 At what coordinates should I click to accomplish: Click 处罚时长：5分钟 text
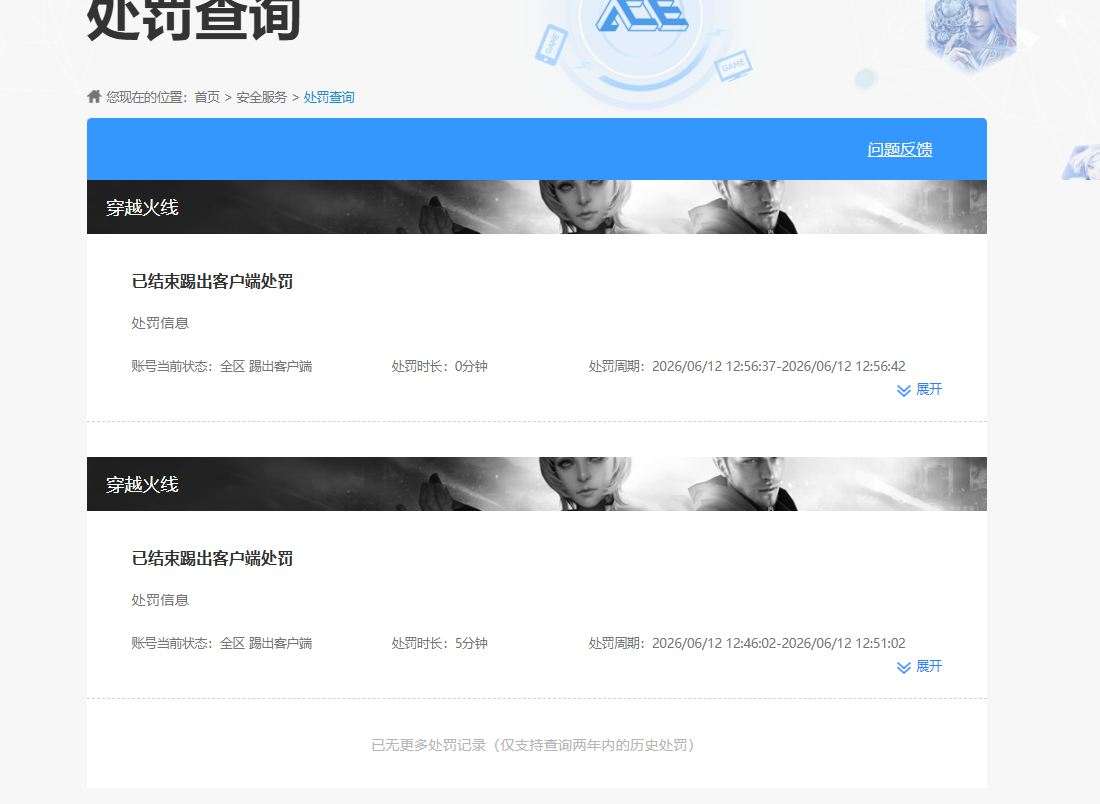pos(439,643)
